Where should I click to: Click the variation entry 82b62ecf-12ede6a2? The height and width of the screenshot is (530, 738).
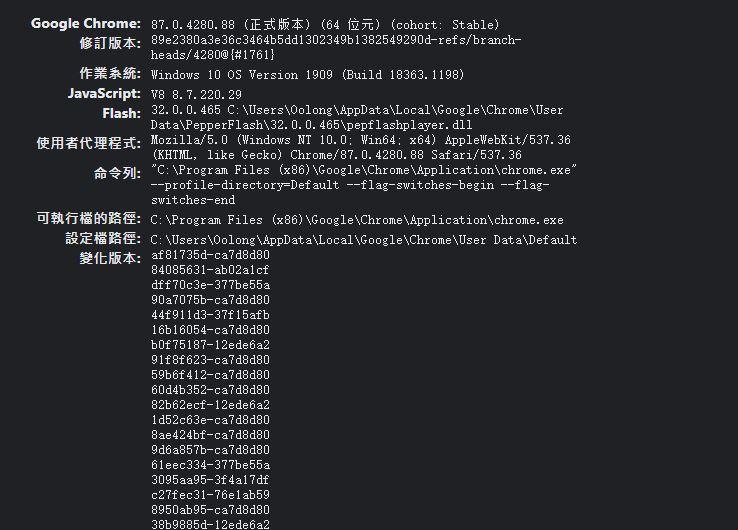[210, 404]
